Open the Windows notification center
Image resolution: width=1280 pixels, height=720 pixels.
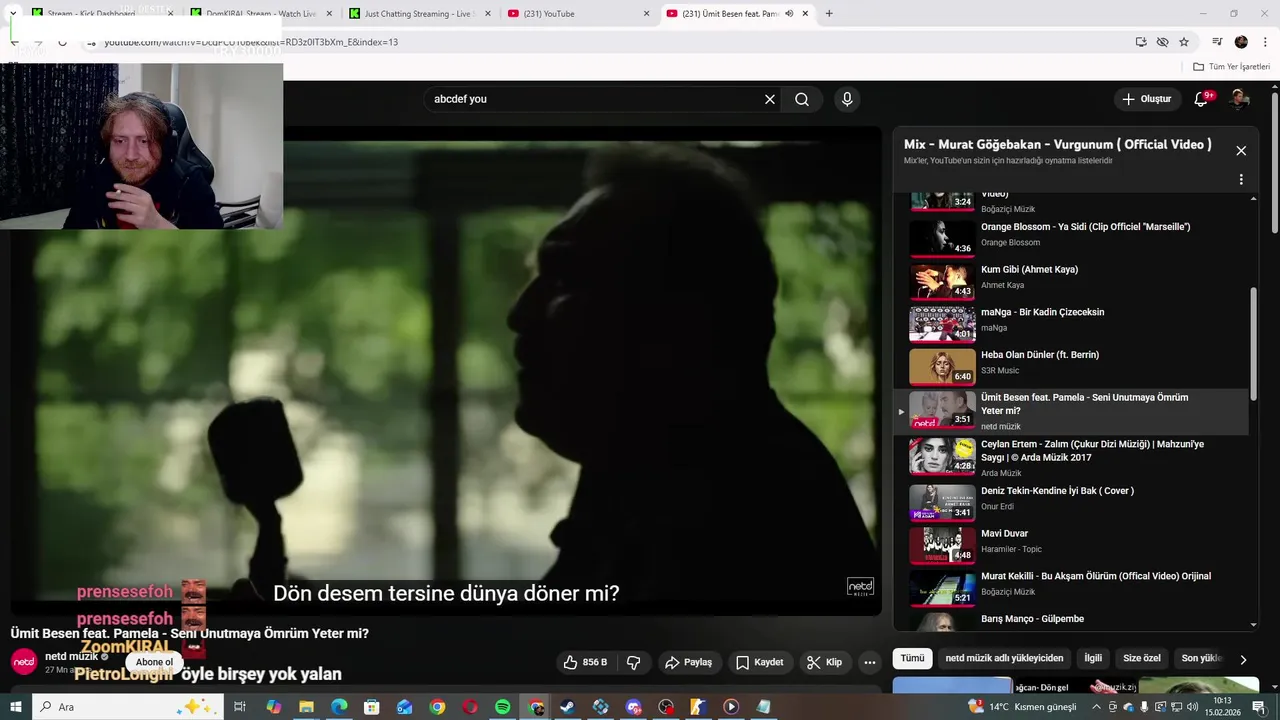(1258, 707)
